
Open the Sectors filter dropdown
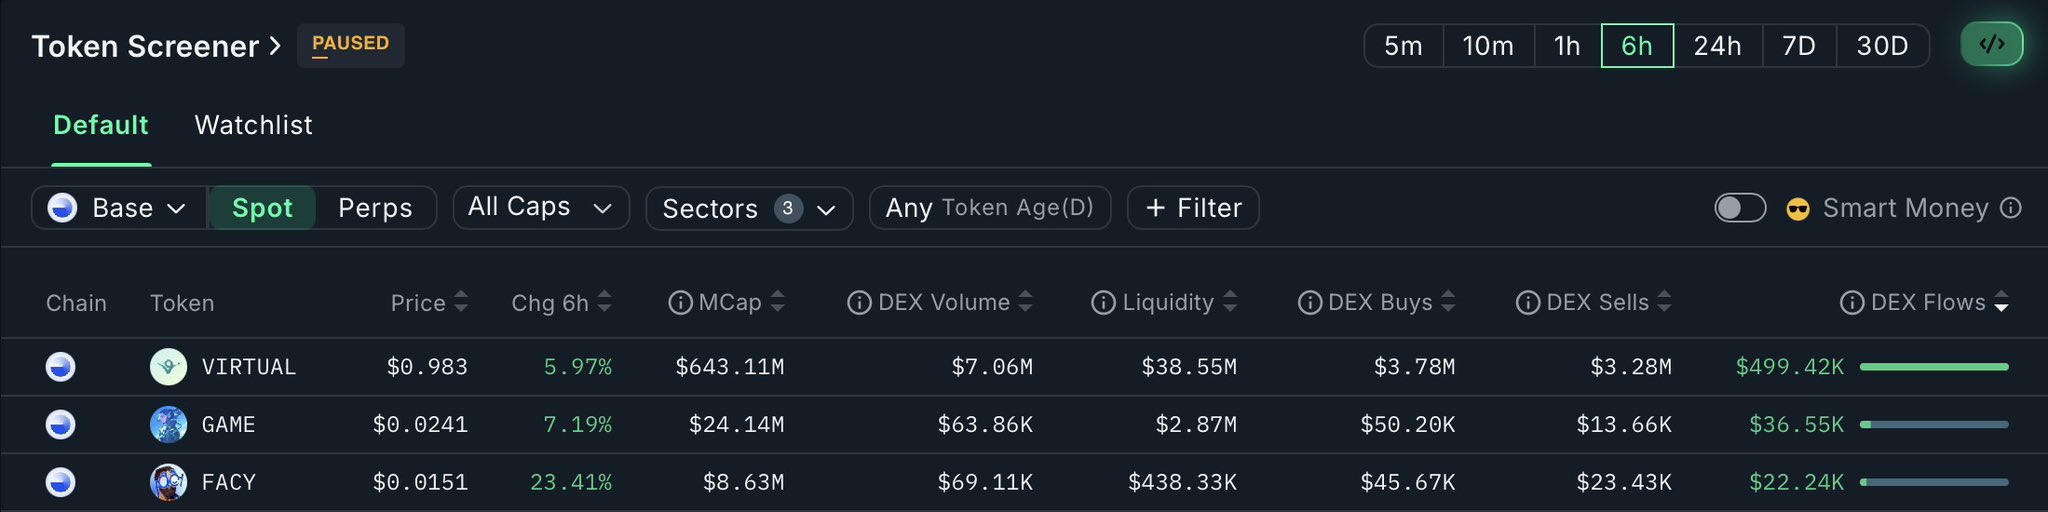click(749, 208)
